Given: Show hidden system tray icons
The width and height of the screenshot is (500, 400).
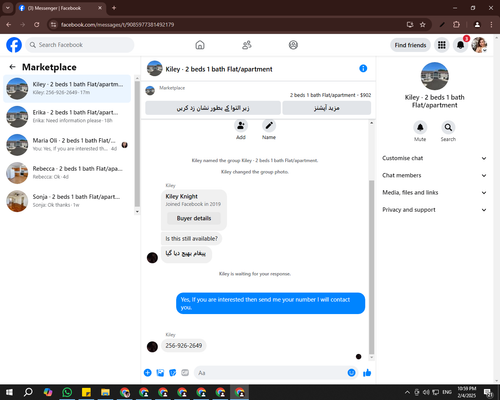Looking at the screenshot, I should (x=407, y=392).
